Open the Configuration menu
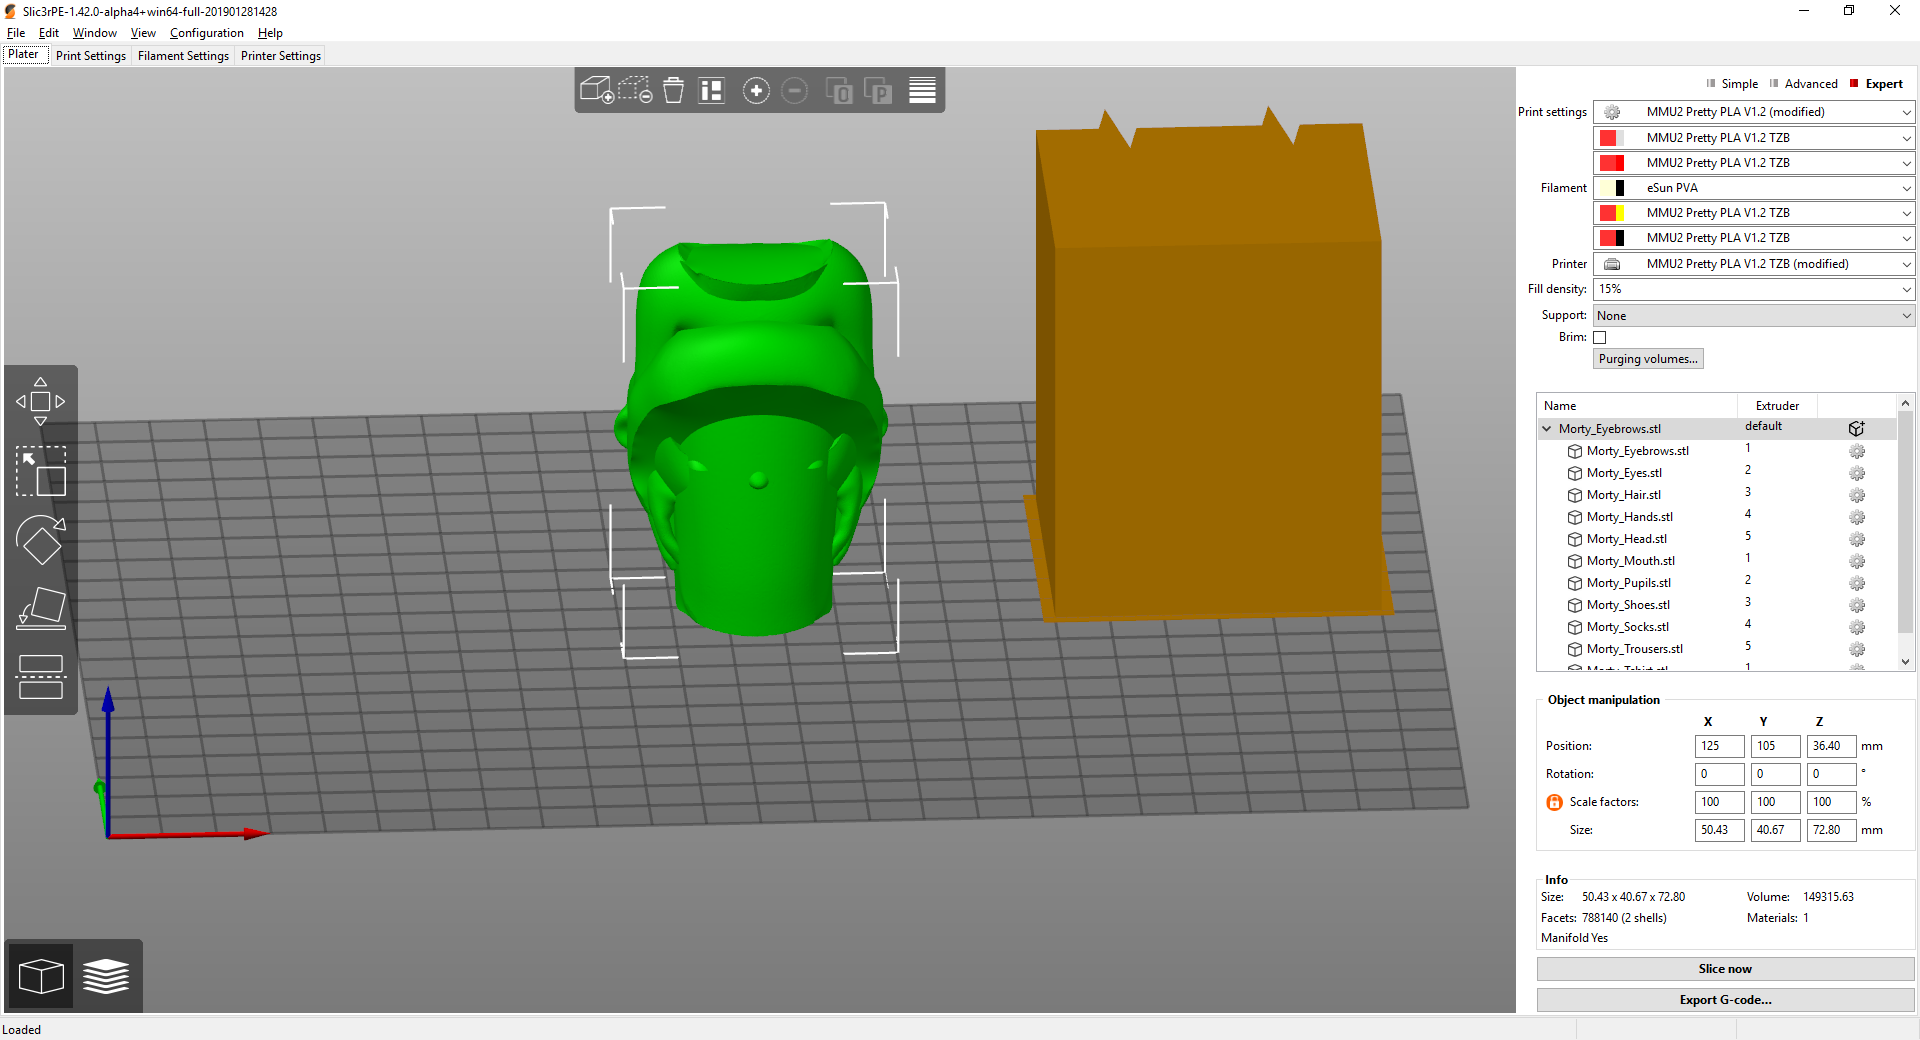This screenshot has height=1040, width=1920. 206,33
